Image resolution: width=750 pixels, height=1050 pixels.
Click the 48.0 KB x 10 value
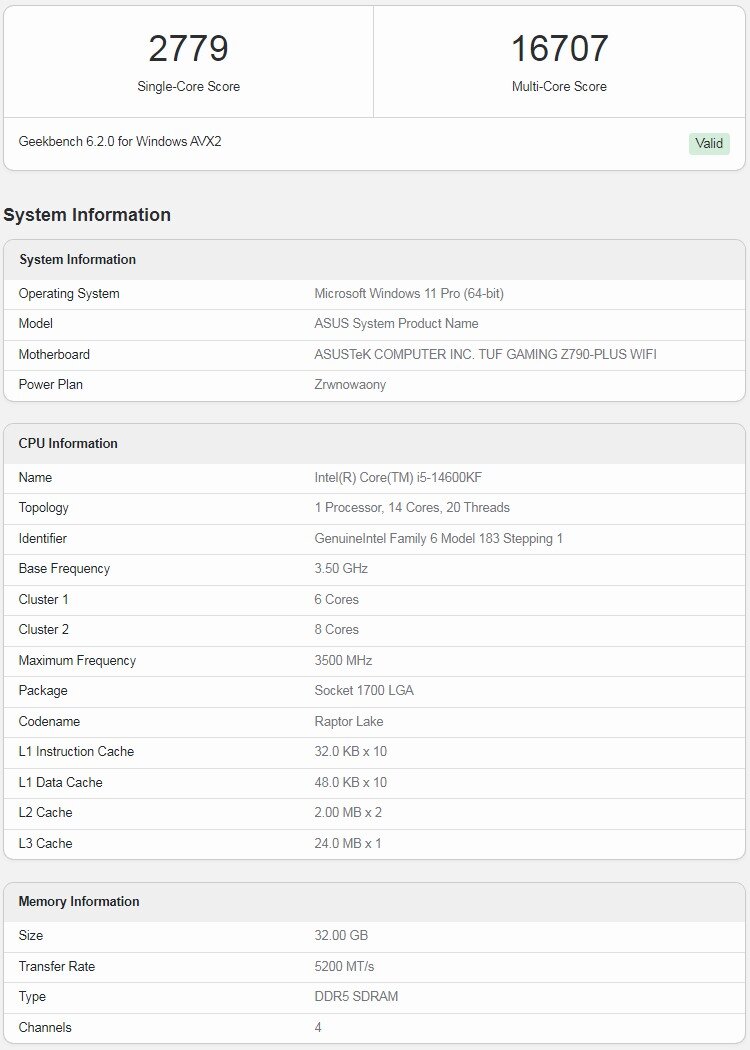click(351, 782)
